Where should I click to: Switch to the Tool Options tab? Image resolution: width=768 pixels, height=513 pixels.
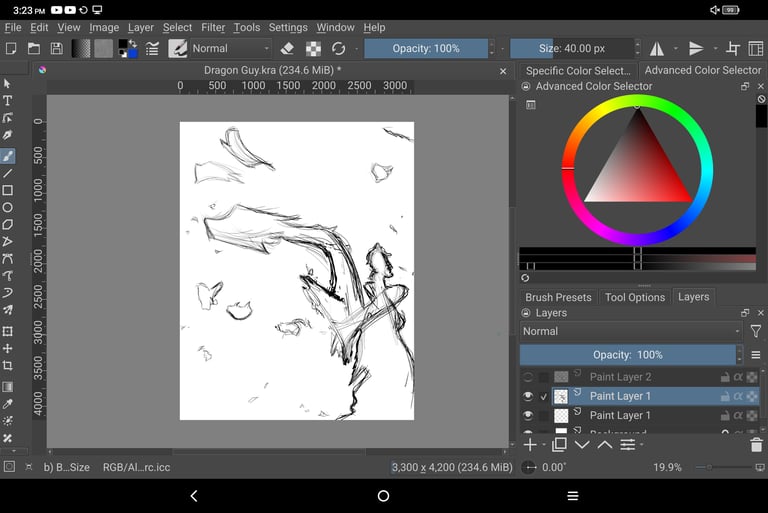[x=635, y=297]
